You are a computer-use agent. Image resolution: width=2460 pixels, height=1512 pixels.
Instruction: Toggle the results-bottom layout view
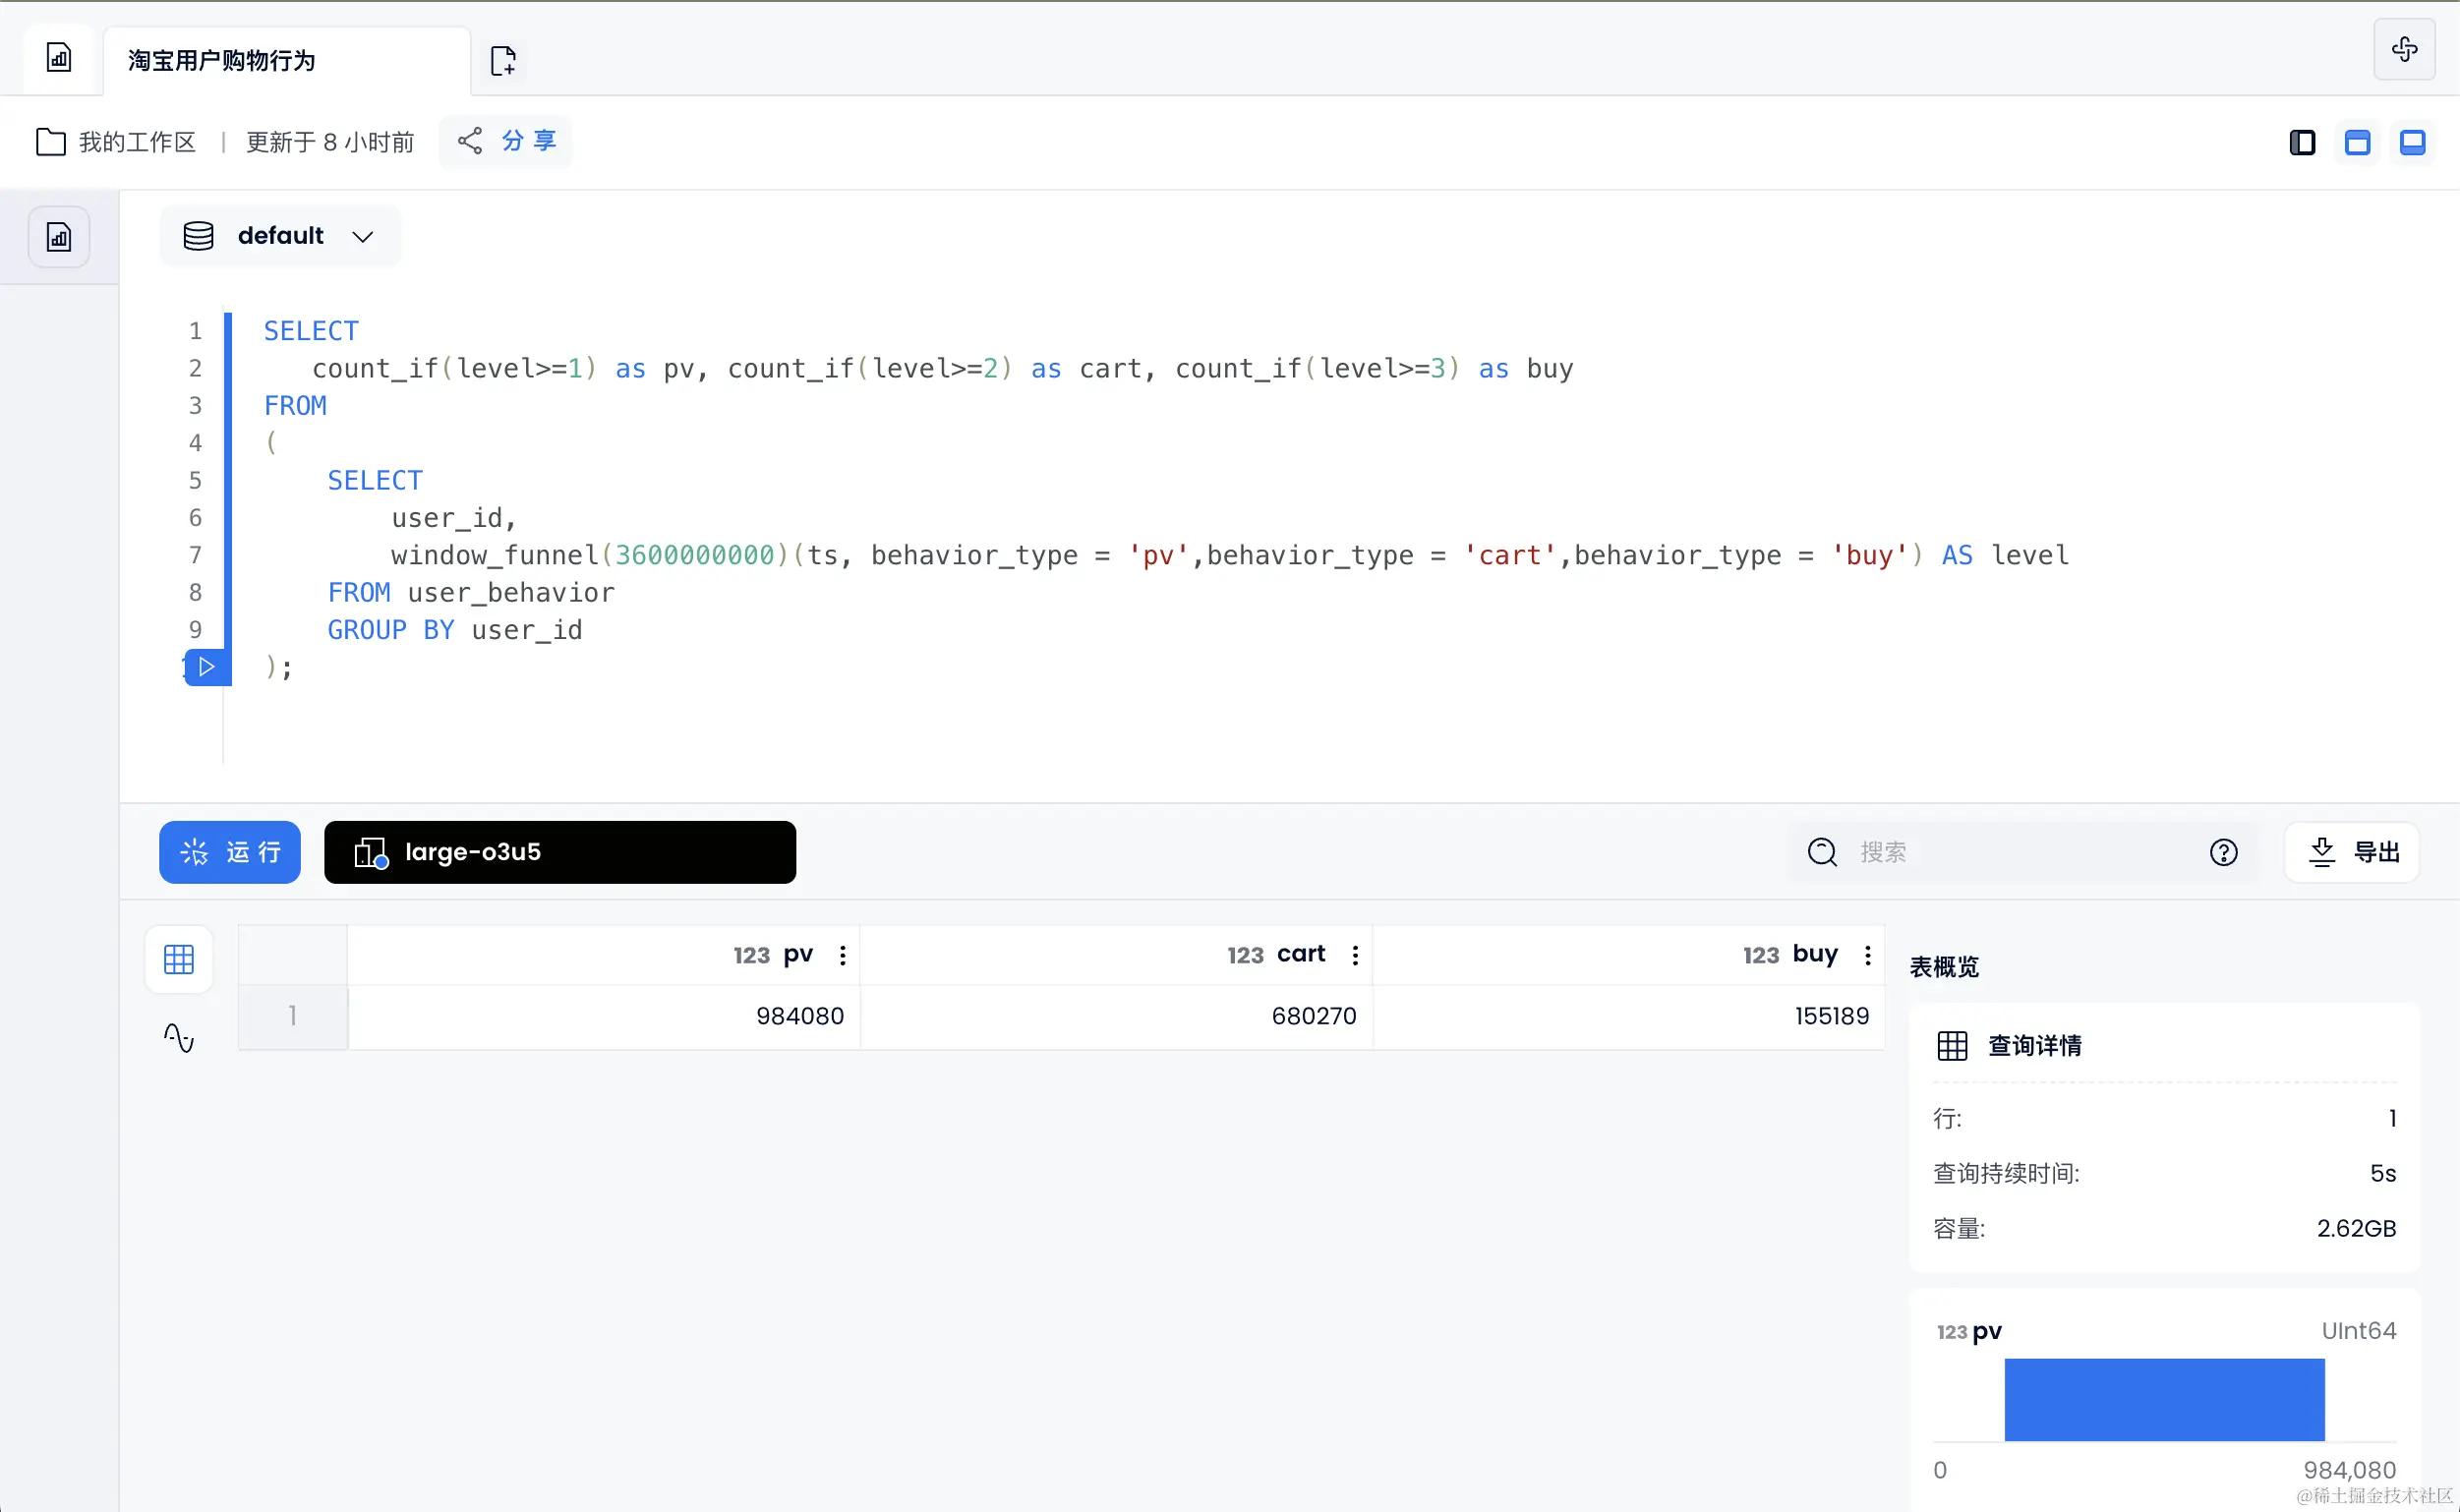pyautogui.click(x=2412, y=142)
